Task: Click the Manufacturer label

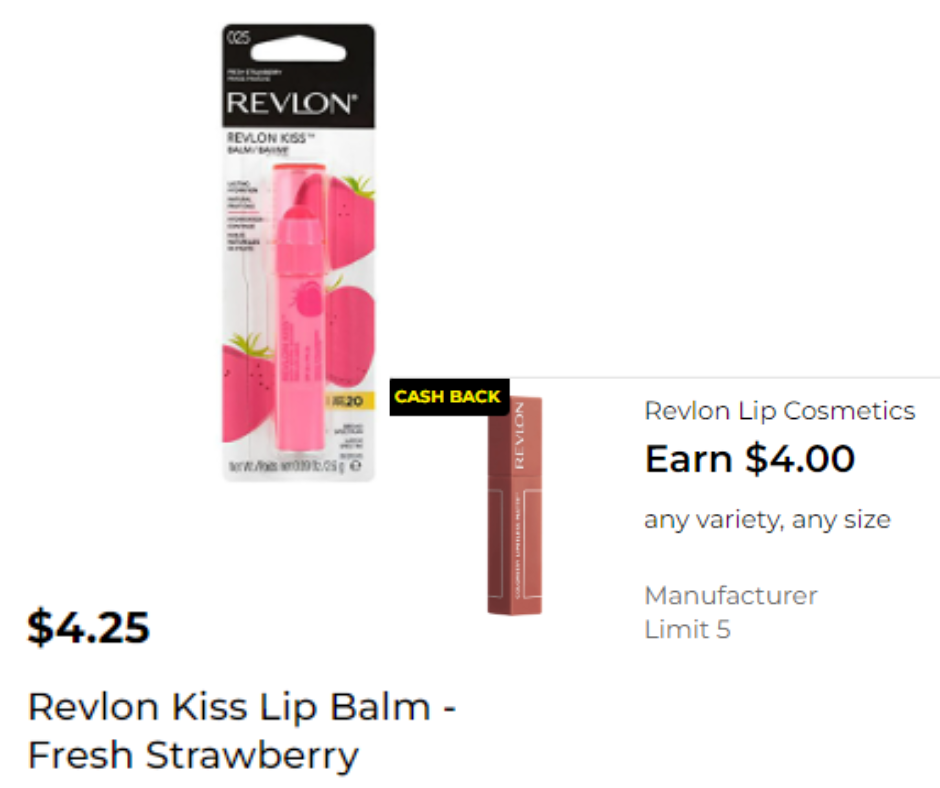Action: click(x=731, y=595)
